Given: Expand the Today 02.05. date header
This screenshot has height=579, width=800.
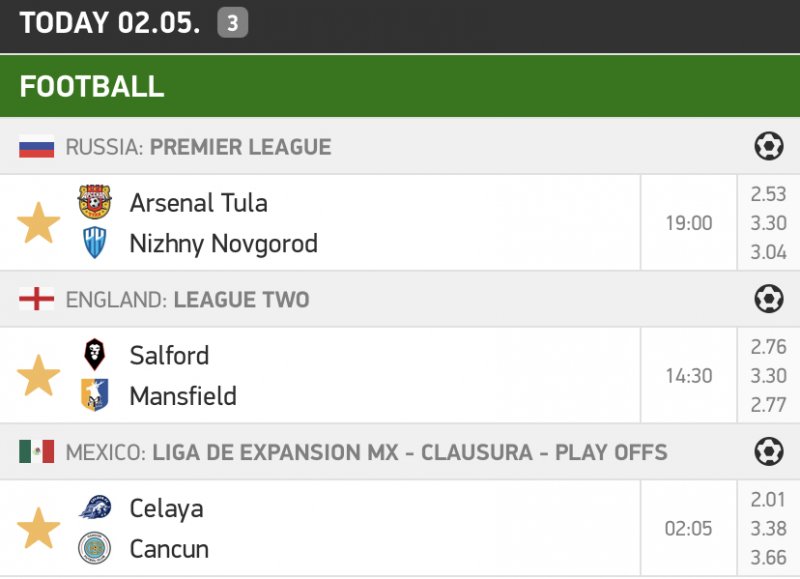Looking at the screenshot, I should click(110, 23).
